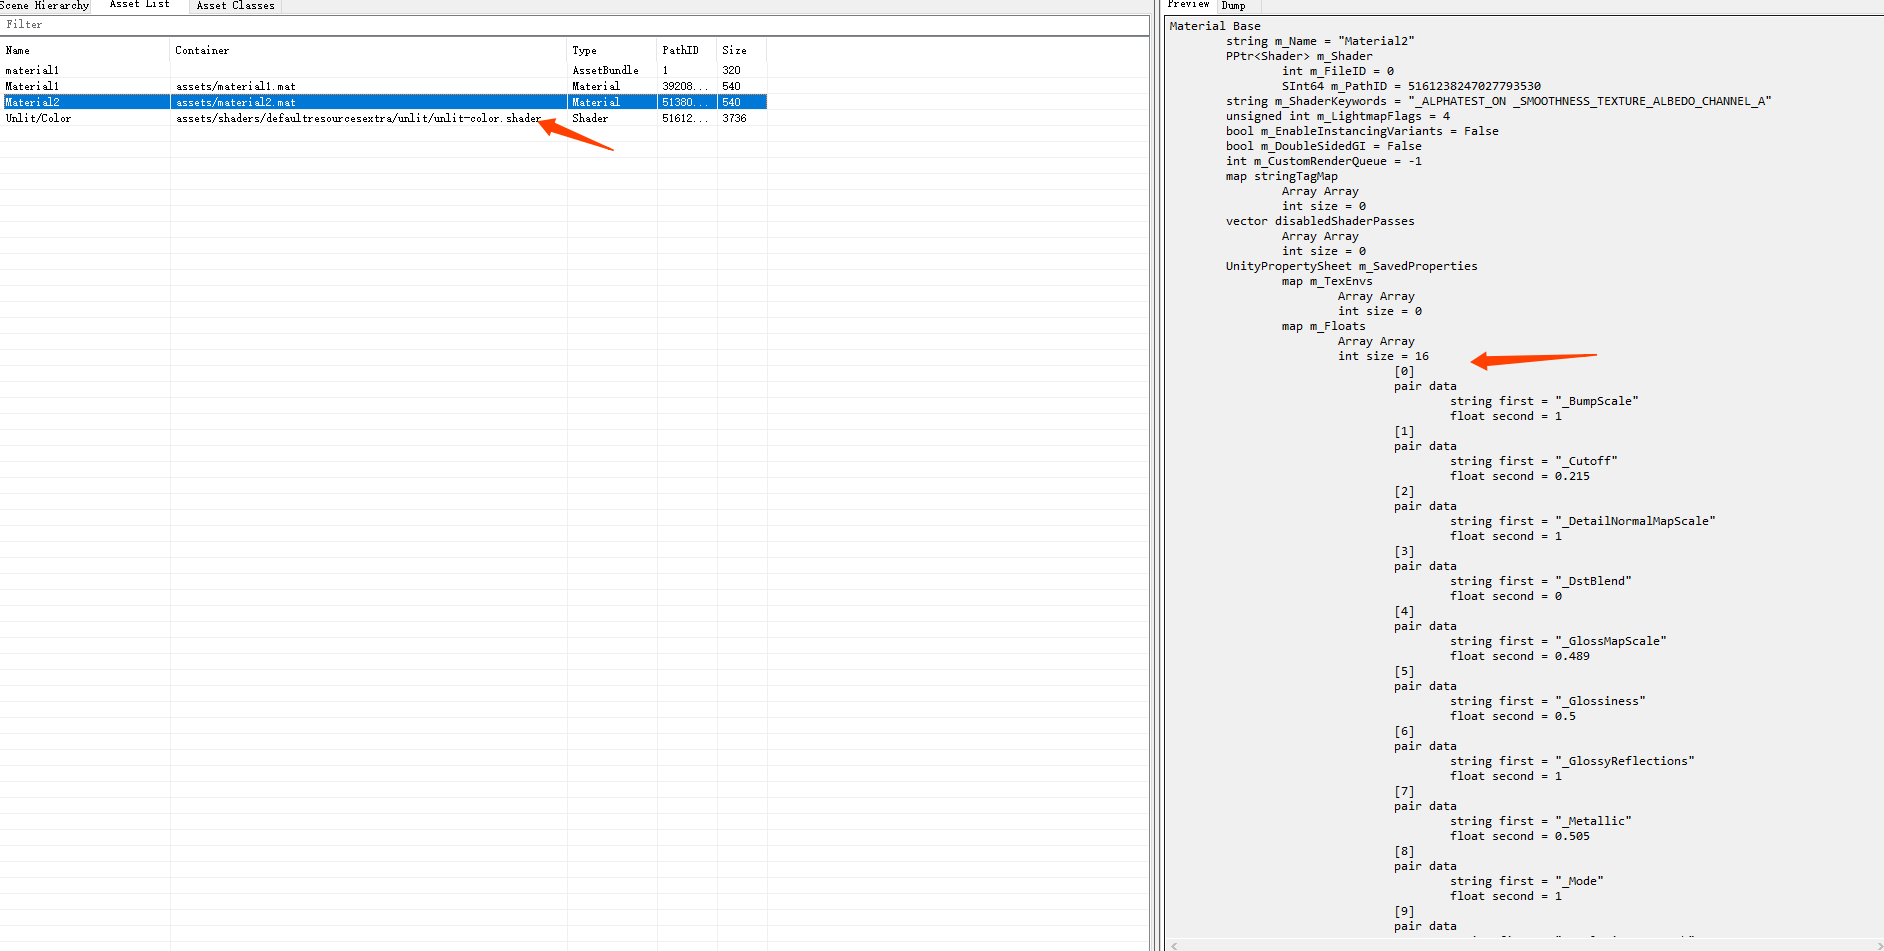Screen dimensions: 1884x951
Task: Switch to the Asset Classes tab
Action: [x=235, y=6]
